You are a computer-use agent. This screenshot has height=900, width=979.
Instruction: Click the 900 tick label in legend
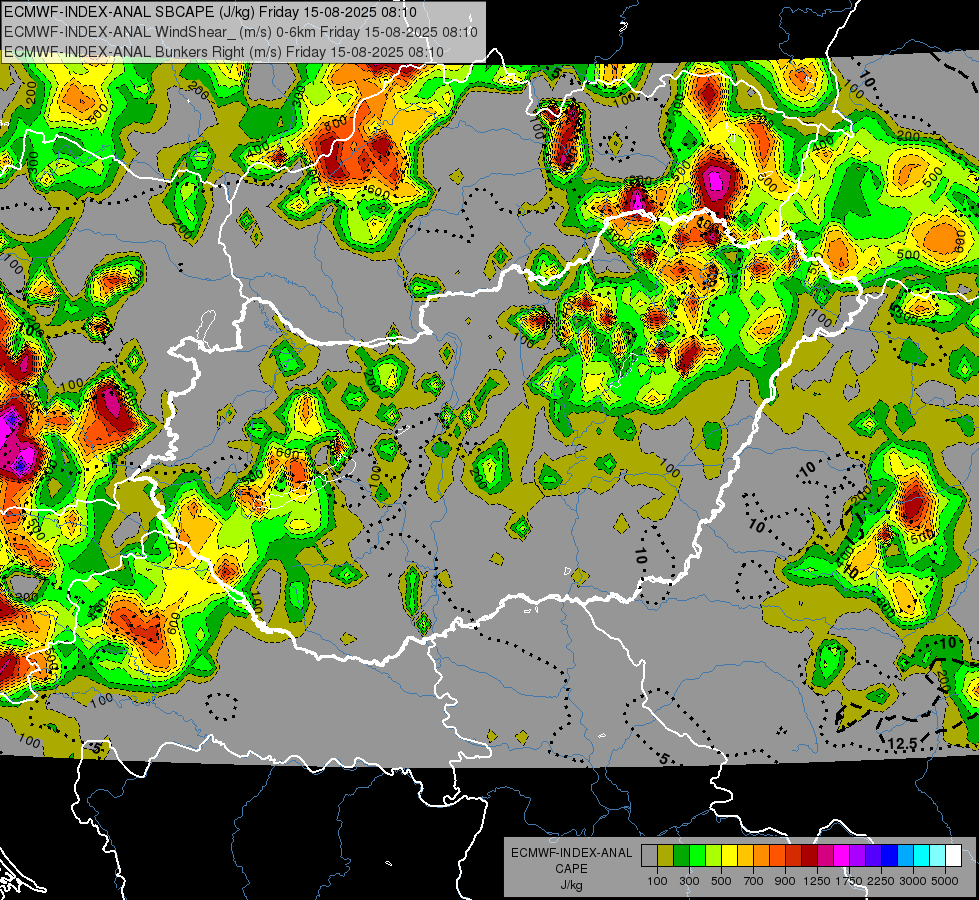[x=785, y=881]
